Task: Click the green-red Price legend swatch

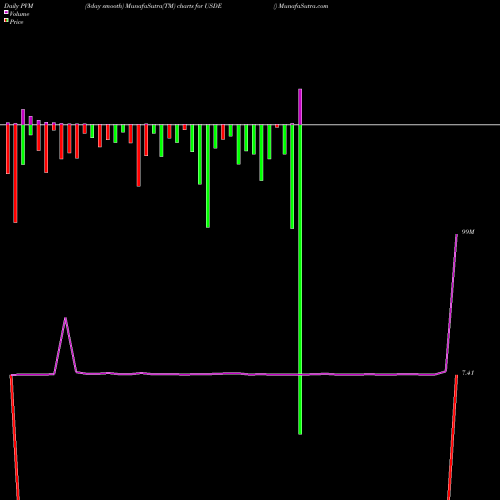Action: [6, 21]
